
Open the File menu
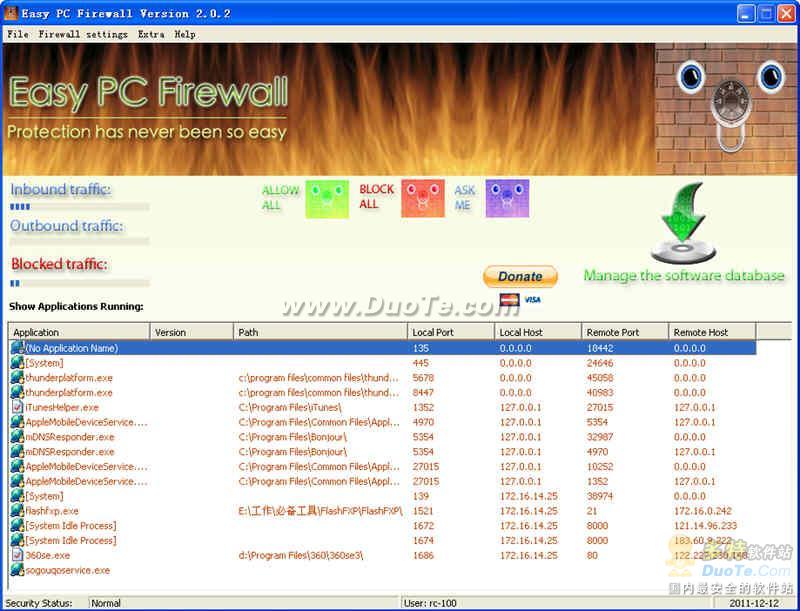click(x=18, y=34)
